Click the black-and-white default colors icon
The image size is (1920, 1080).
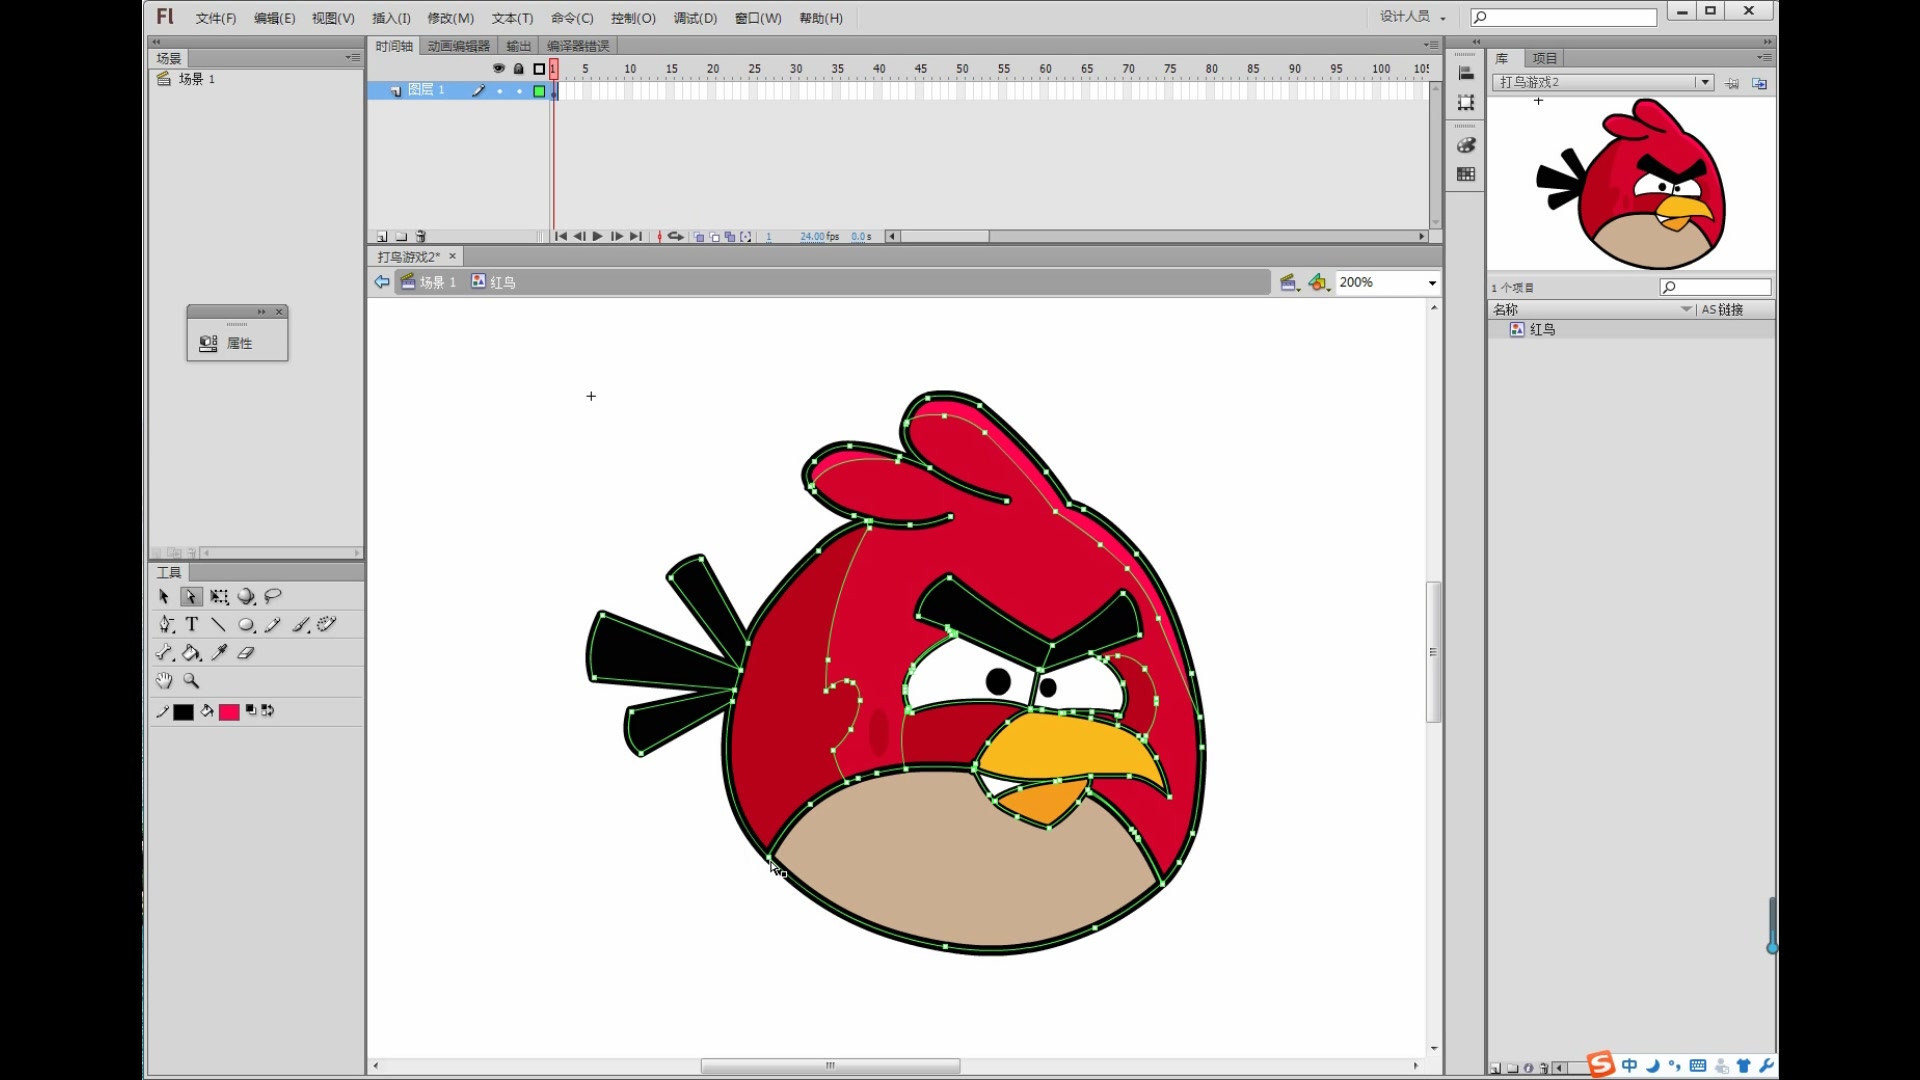(x=251, y=710)
